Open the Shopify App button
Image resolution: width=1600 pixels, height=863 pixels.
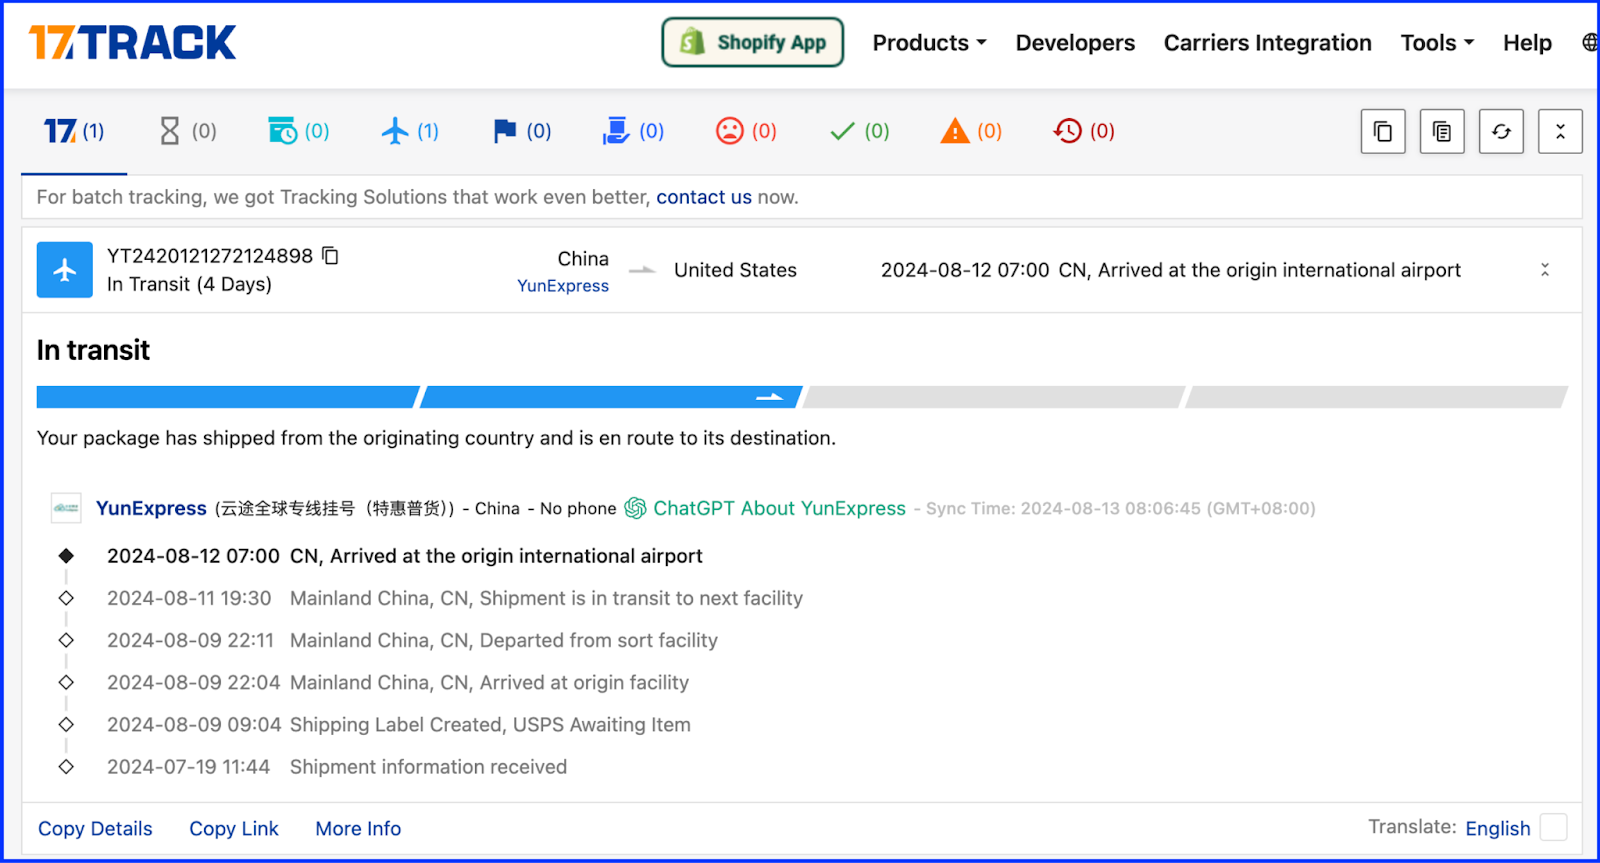pos(752,42)
